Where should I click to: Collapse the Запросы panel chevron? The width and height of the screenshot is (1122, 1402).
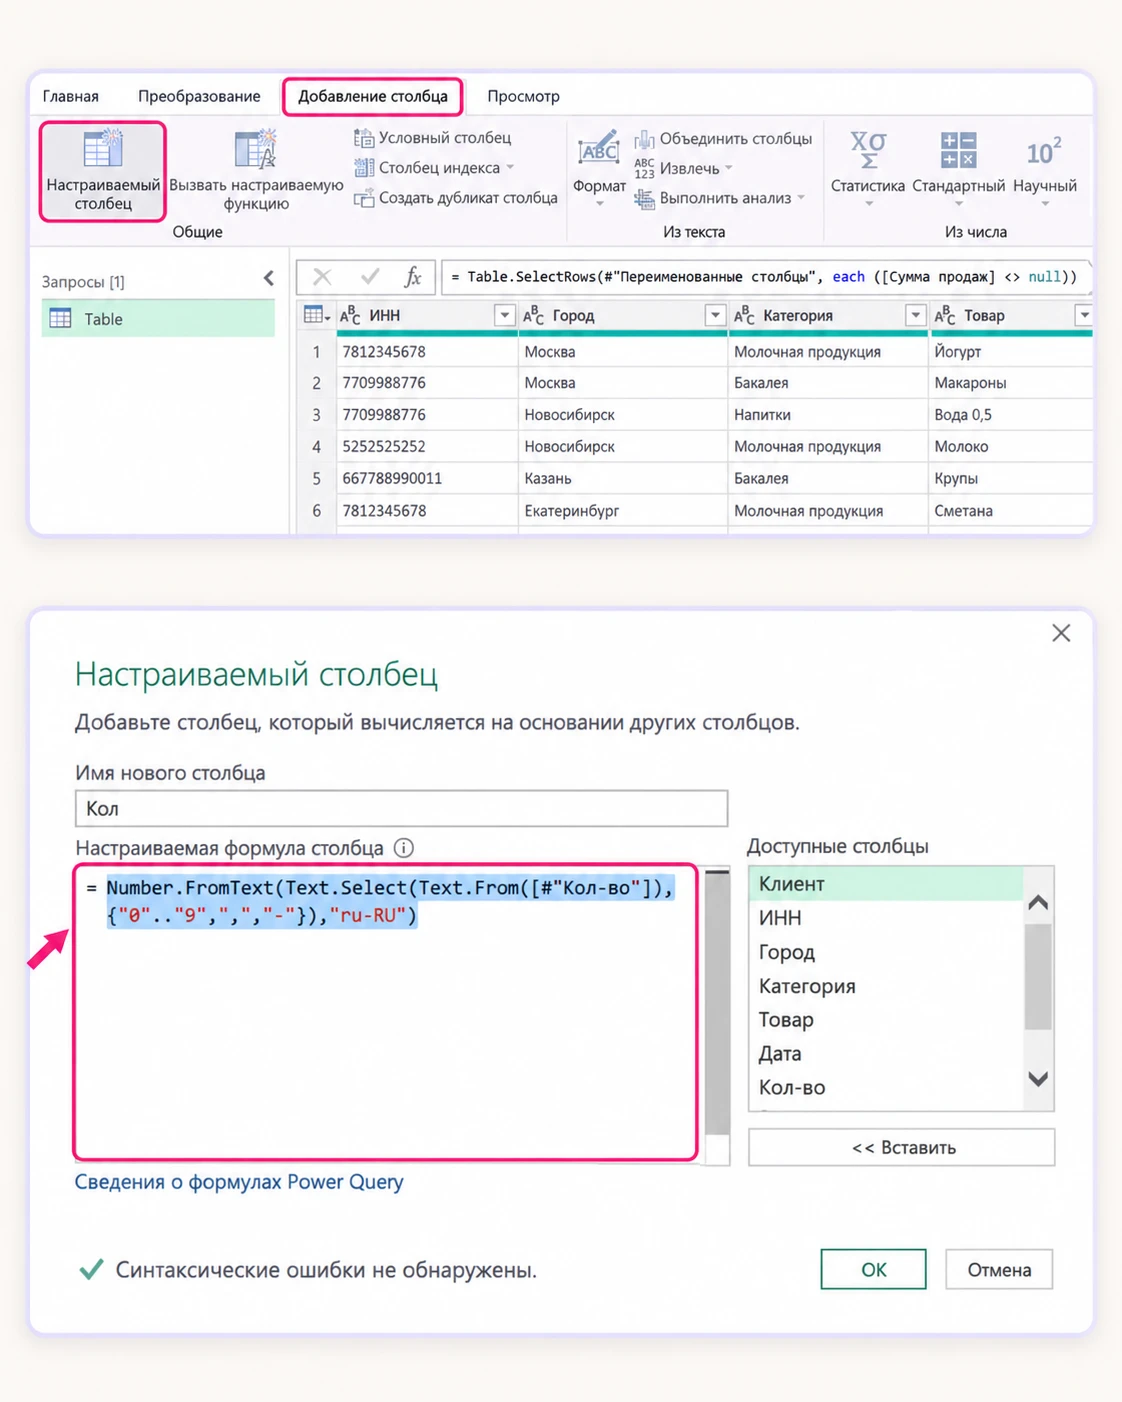[x=268, y=279]
